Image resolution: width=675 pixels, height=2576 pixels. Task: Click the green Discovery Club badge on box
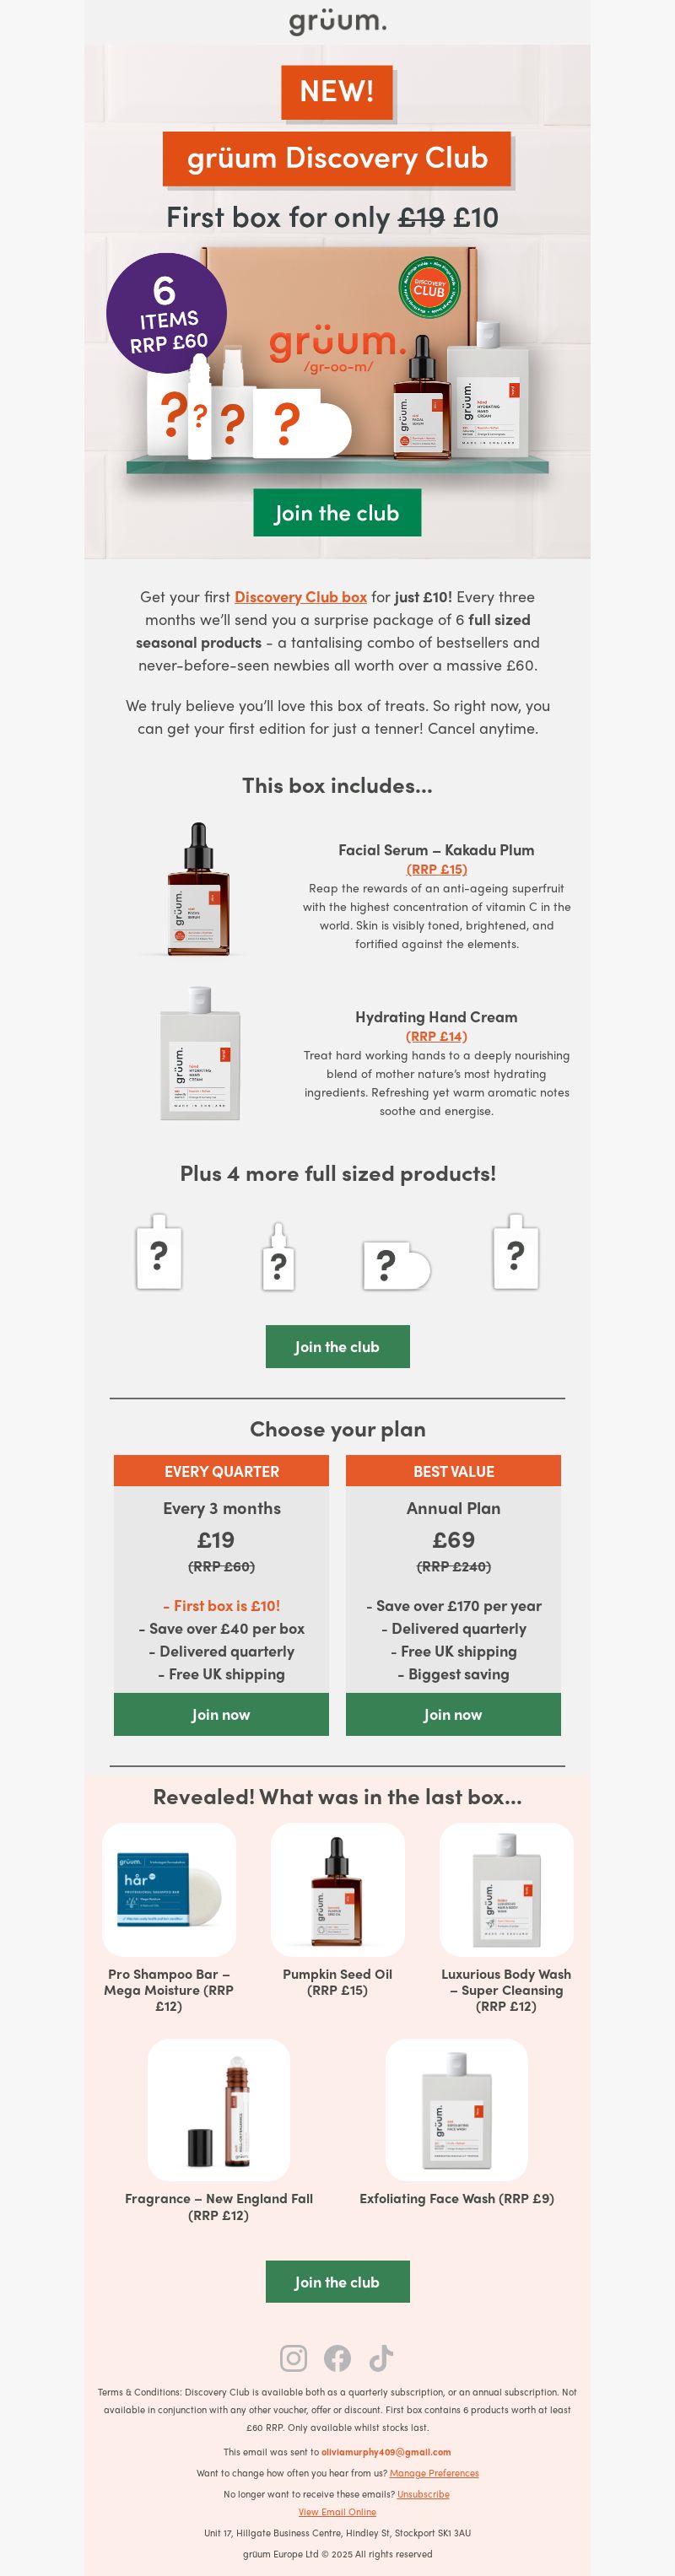coord(429,288)
